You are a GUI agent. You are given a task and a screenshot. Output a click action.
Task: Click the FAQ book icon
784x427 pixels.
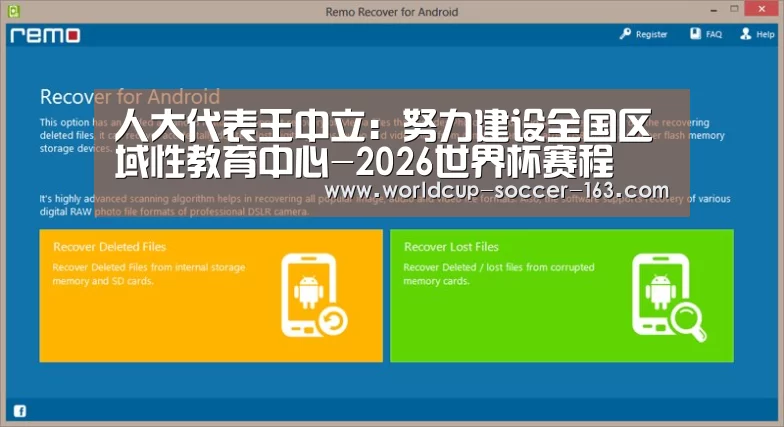(696, 34)
